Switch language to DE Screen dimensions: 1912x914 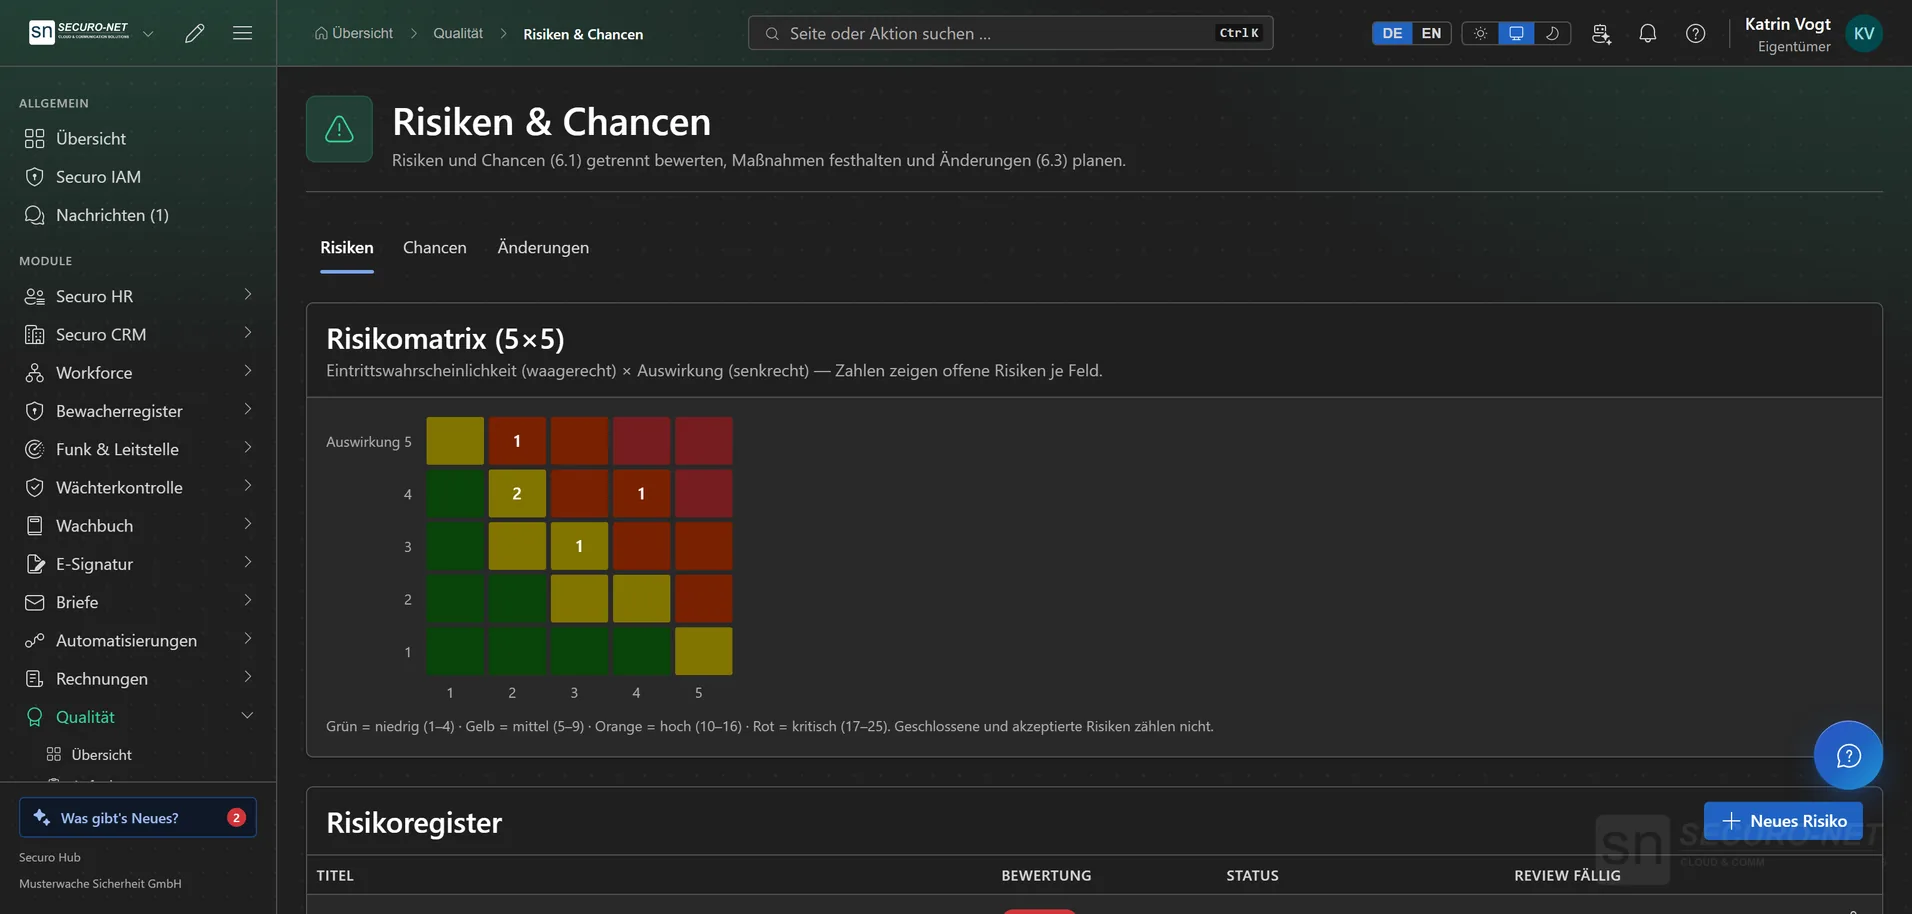pos(1392,33)
